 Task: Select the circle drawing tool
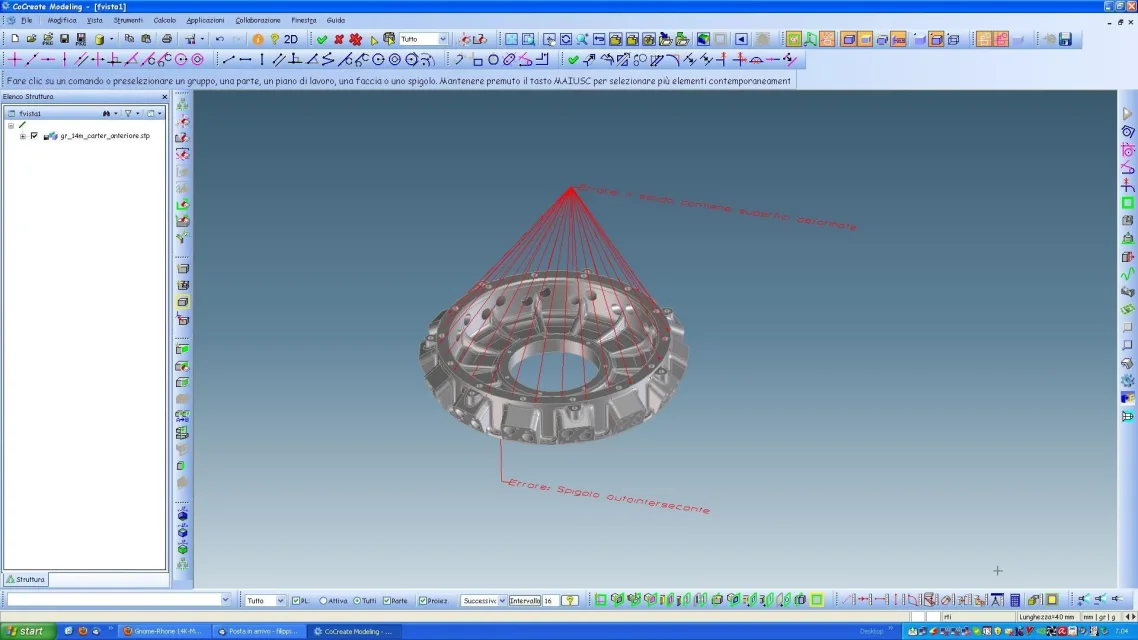coord(494,60)
